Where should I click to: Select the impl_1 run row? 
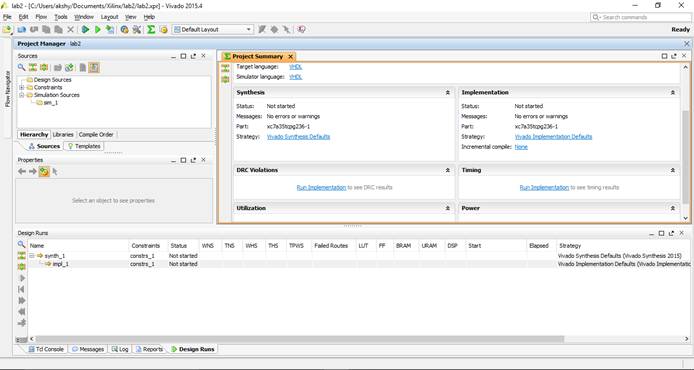359,264
